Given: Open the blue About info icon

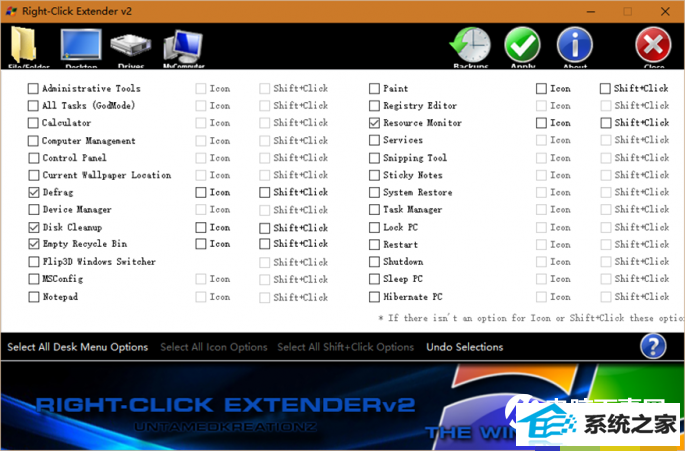Looking at the screenshot, I should 575,45.
